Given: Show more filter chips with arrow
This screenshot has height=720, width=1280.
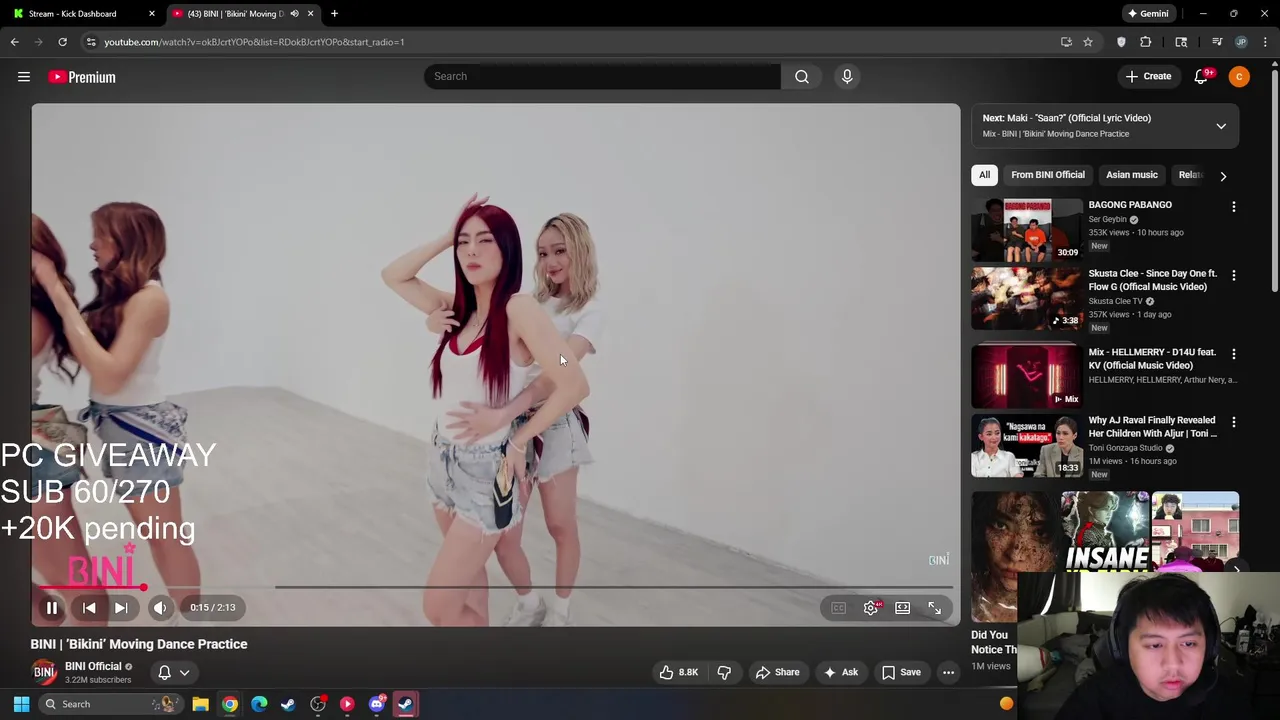Looking at the screenshot, I should (1223, 176).
